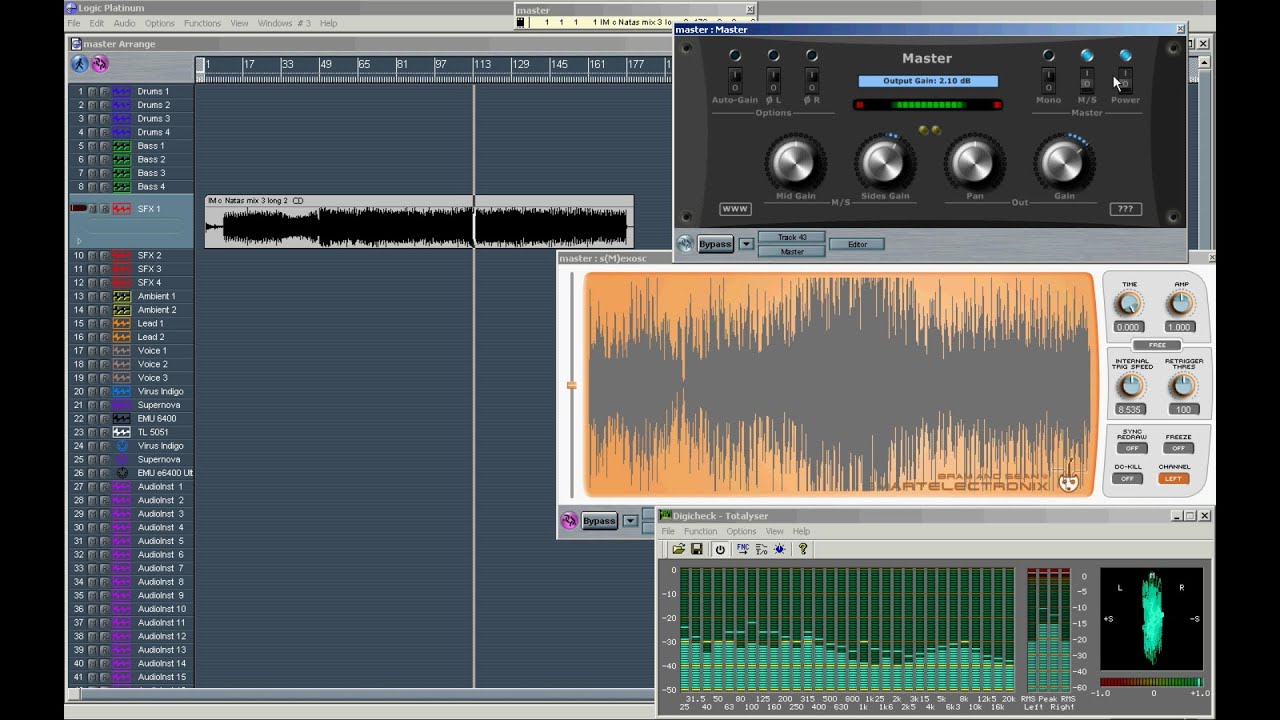1280x720 pixels.
Task: Toggle Sync Redraw OFF button in oscilloscope
Action: pos(1131,448)
